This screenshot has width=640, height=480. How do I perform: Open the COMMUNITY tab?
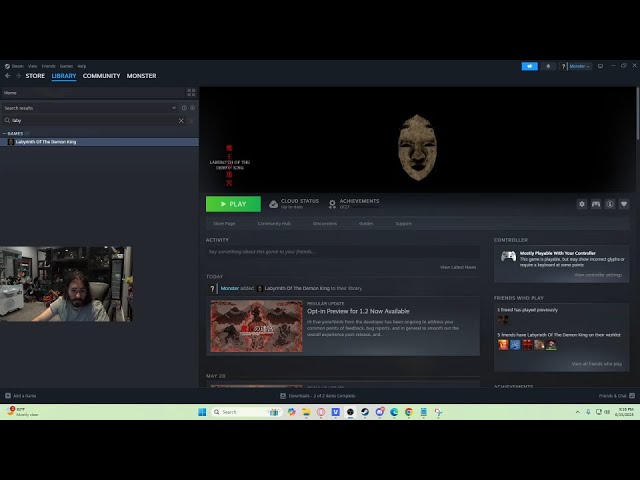[x=101, y=76]
